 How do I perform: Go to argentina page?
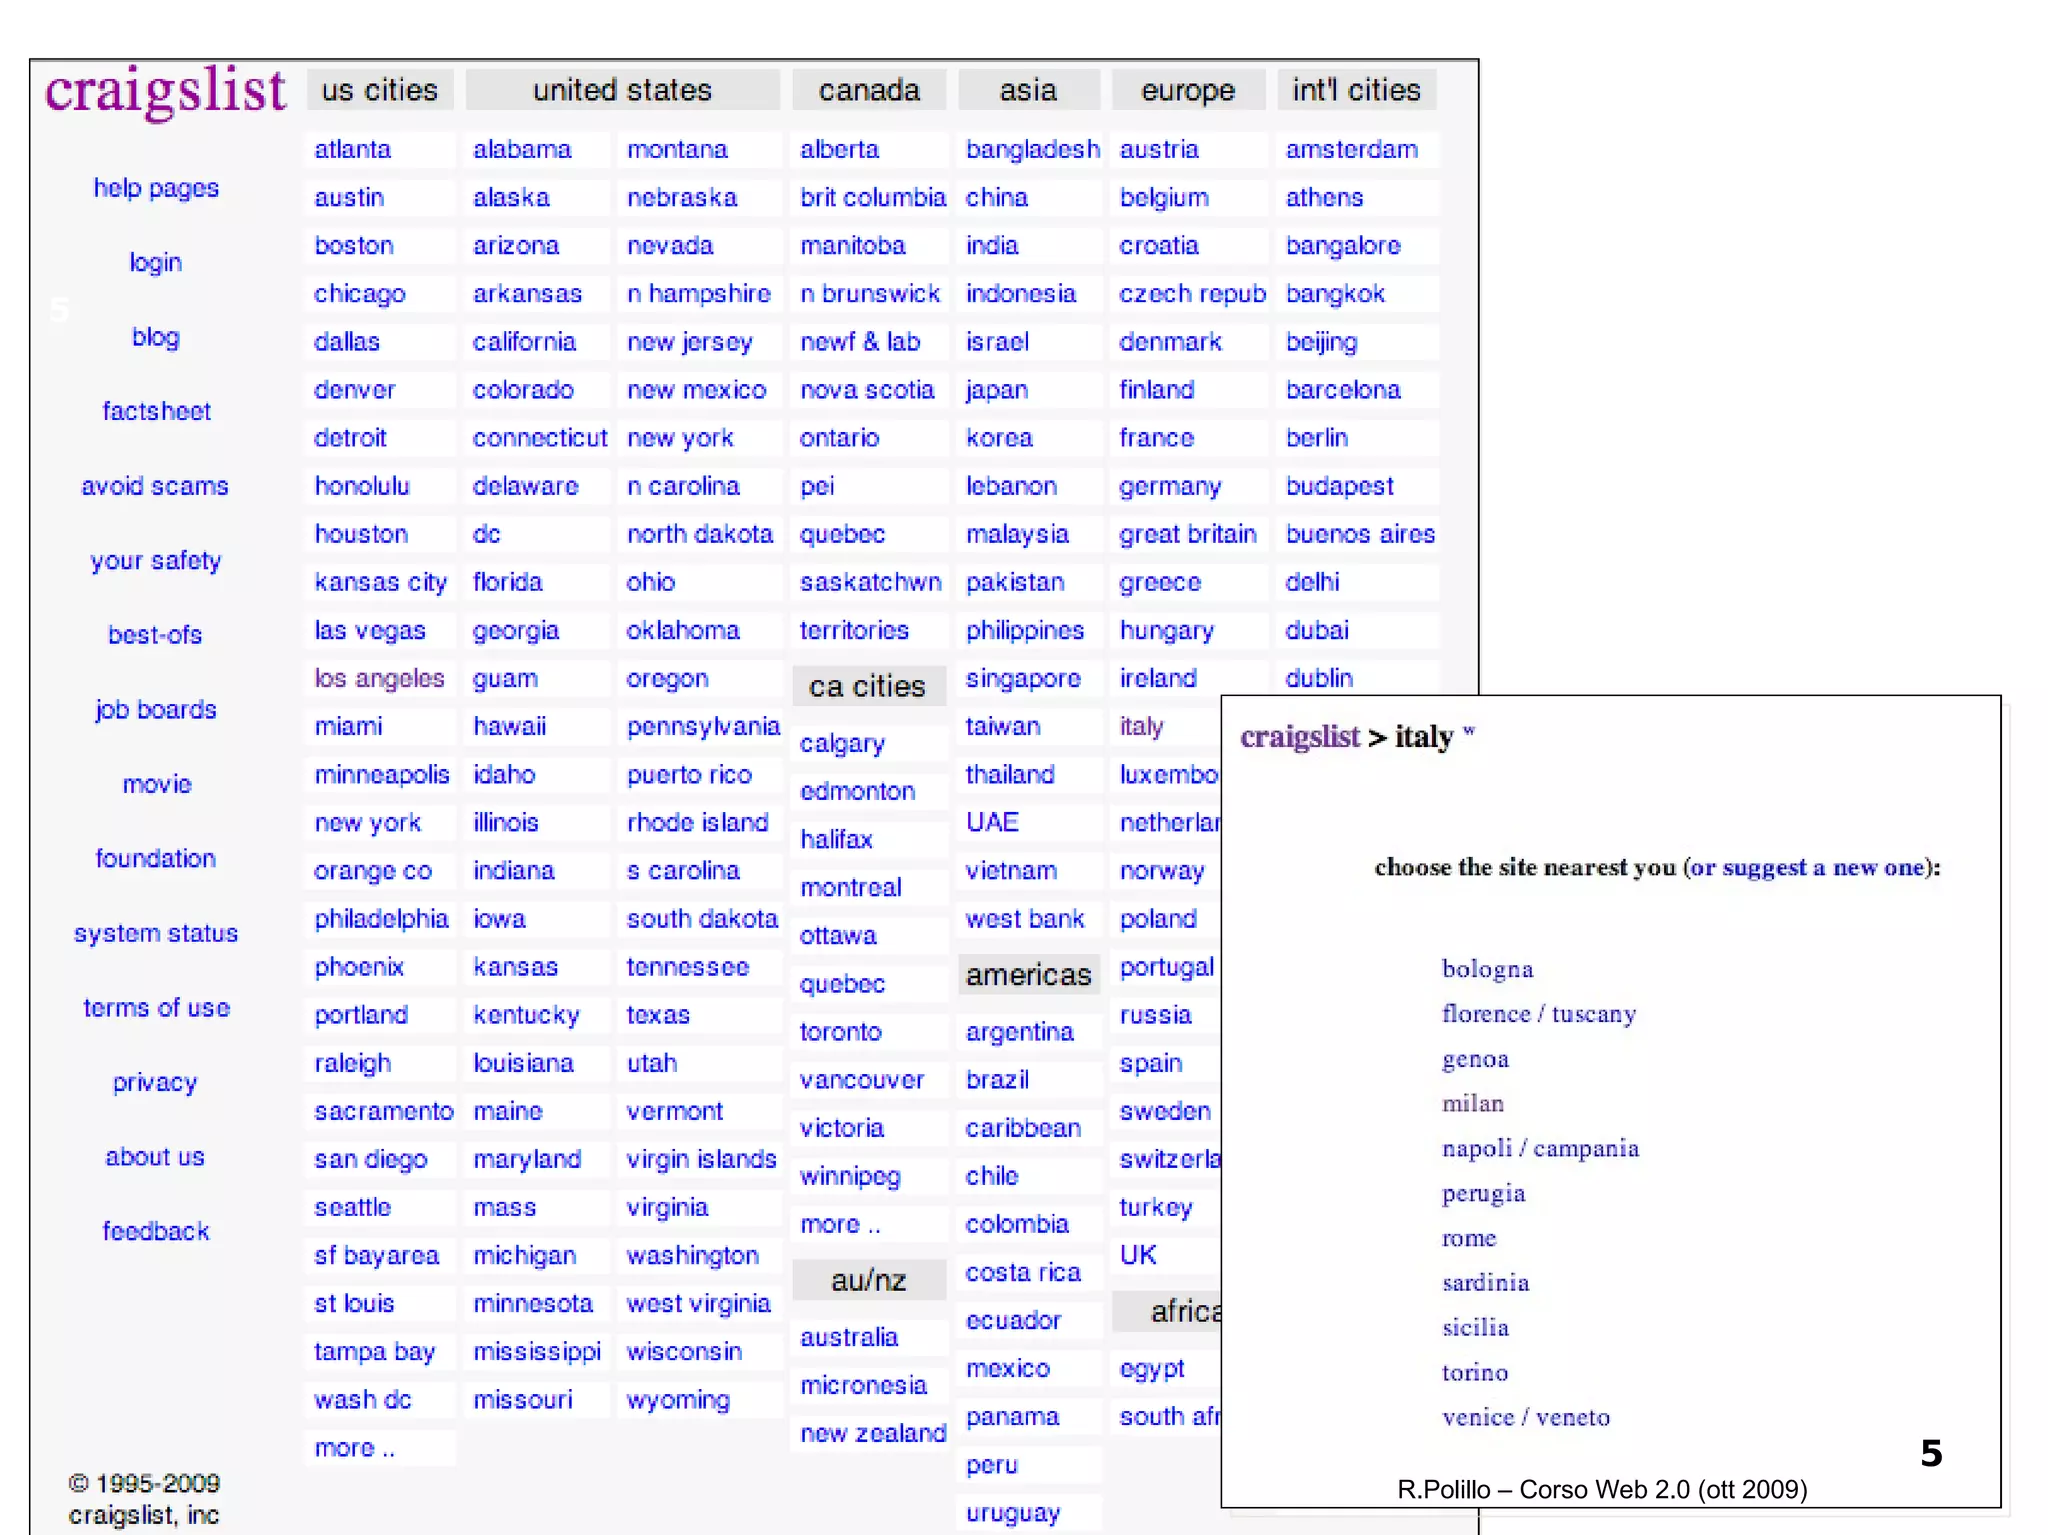(x=1019, y=1032)
